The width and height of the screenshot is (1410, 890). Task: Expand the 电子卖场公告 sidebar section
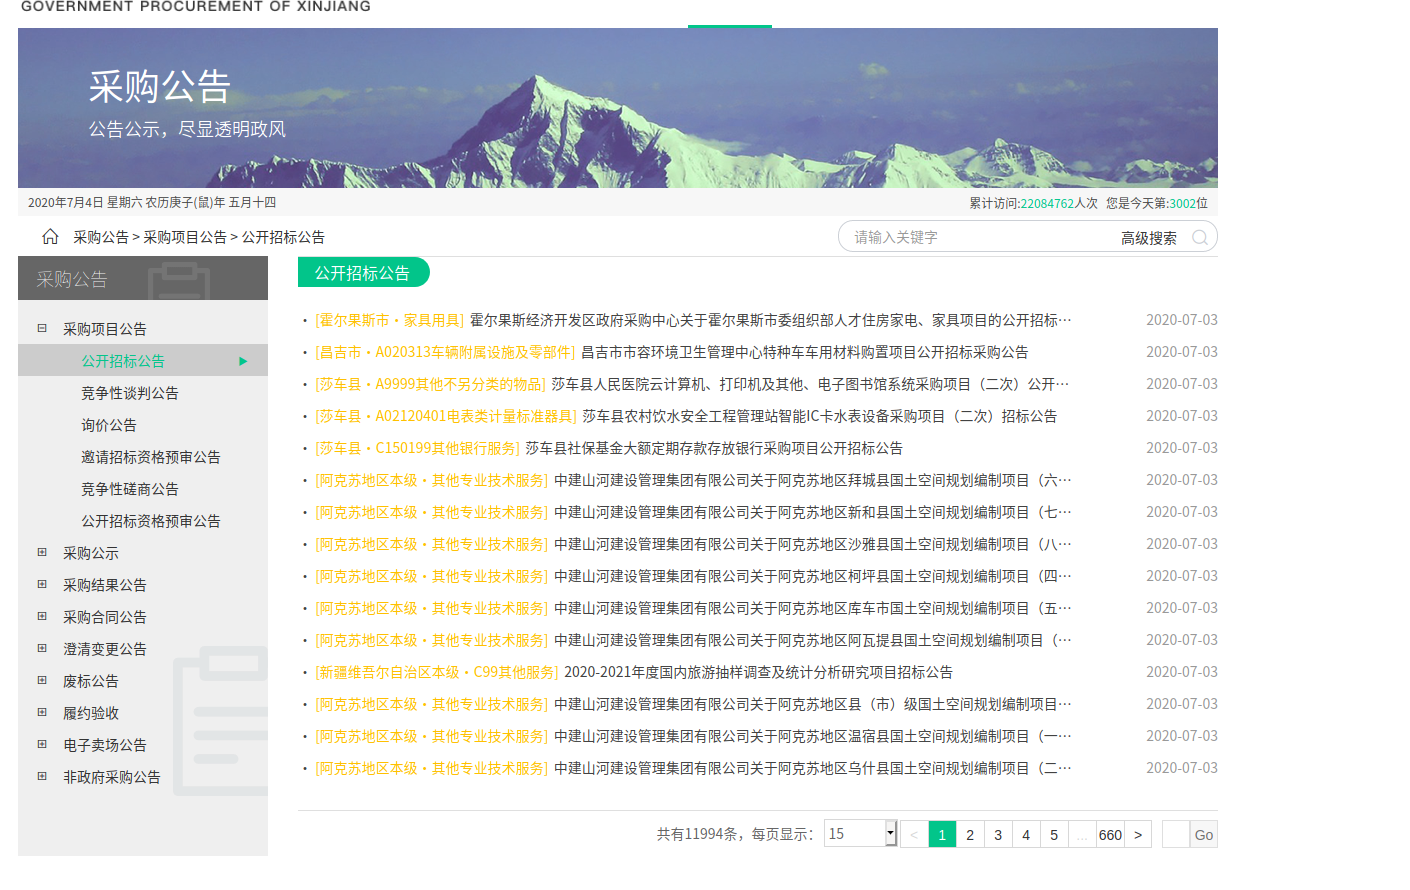tap(41, 744)
